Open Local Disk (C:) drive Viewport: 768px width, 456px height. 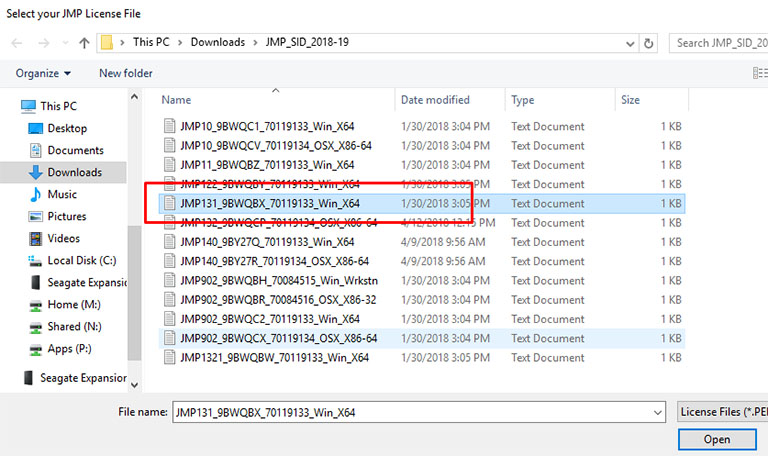(x=72, y=261)
